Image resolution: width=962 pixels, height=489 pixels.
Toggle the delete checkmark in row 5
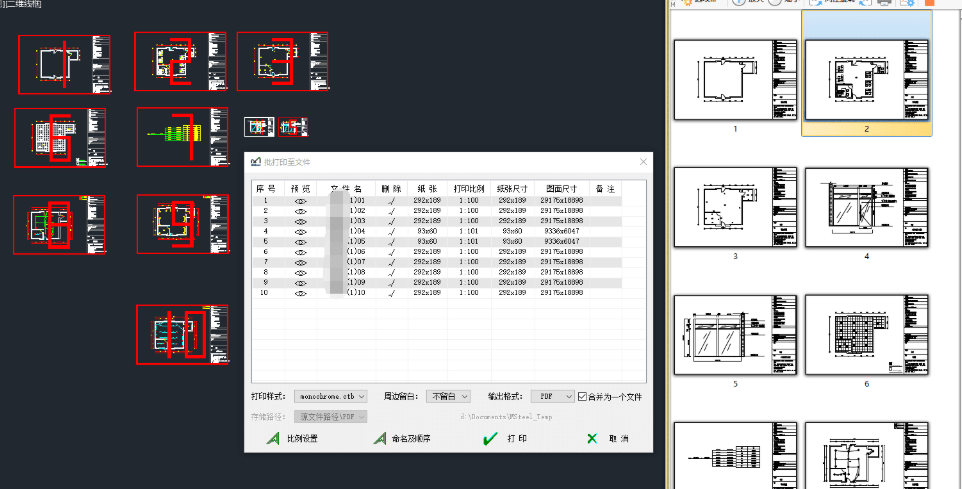click(x=391, y=242)
